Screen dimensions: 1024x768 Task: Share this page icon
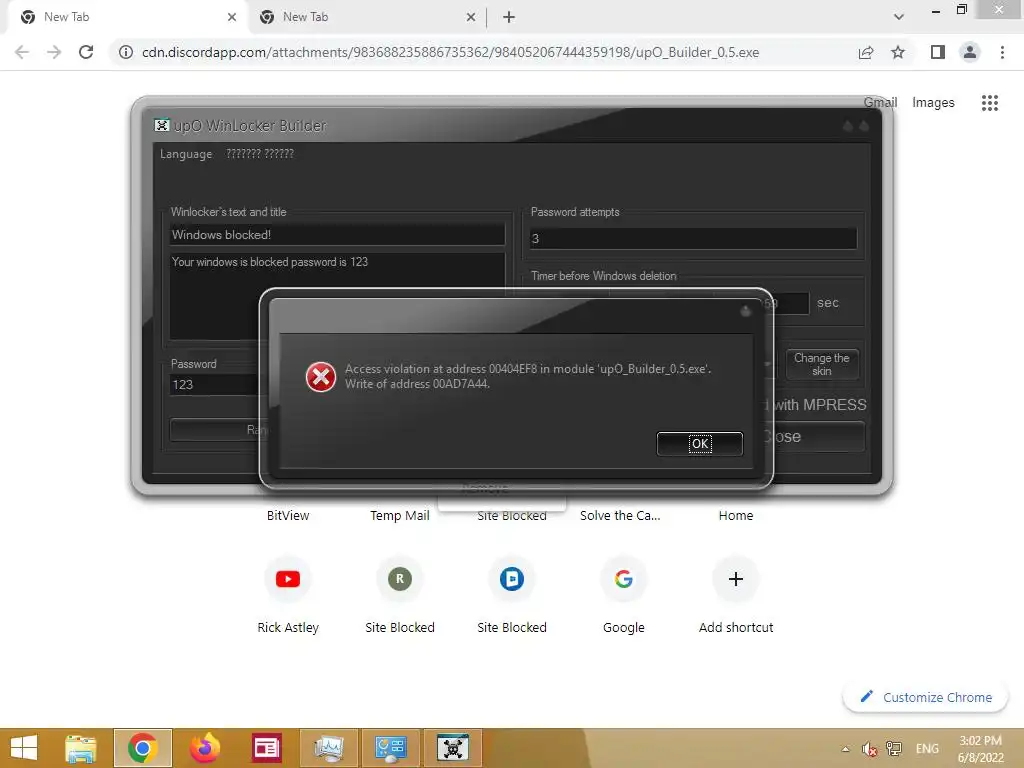tap(866, 52)
